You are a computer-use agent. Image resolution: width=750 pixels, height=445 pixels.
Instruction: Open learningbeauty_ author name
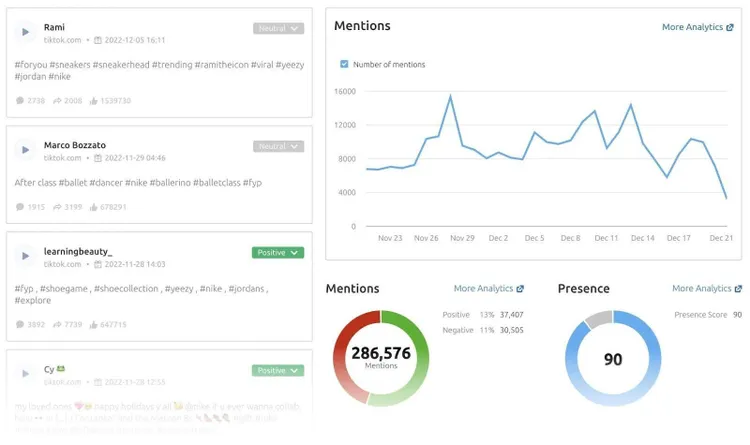click(77, 252)
